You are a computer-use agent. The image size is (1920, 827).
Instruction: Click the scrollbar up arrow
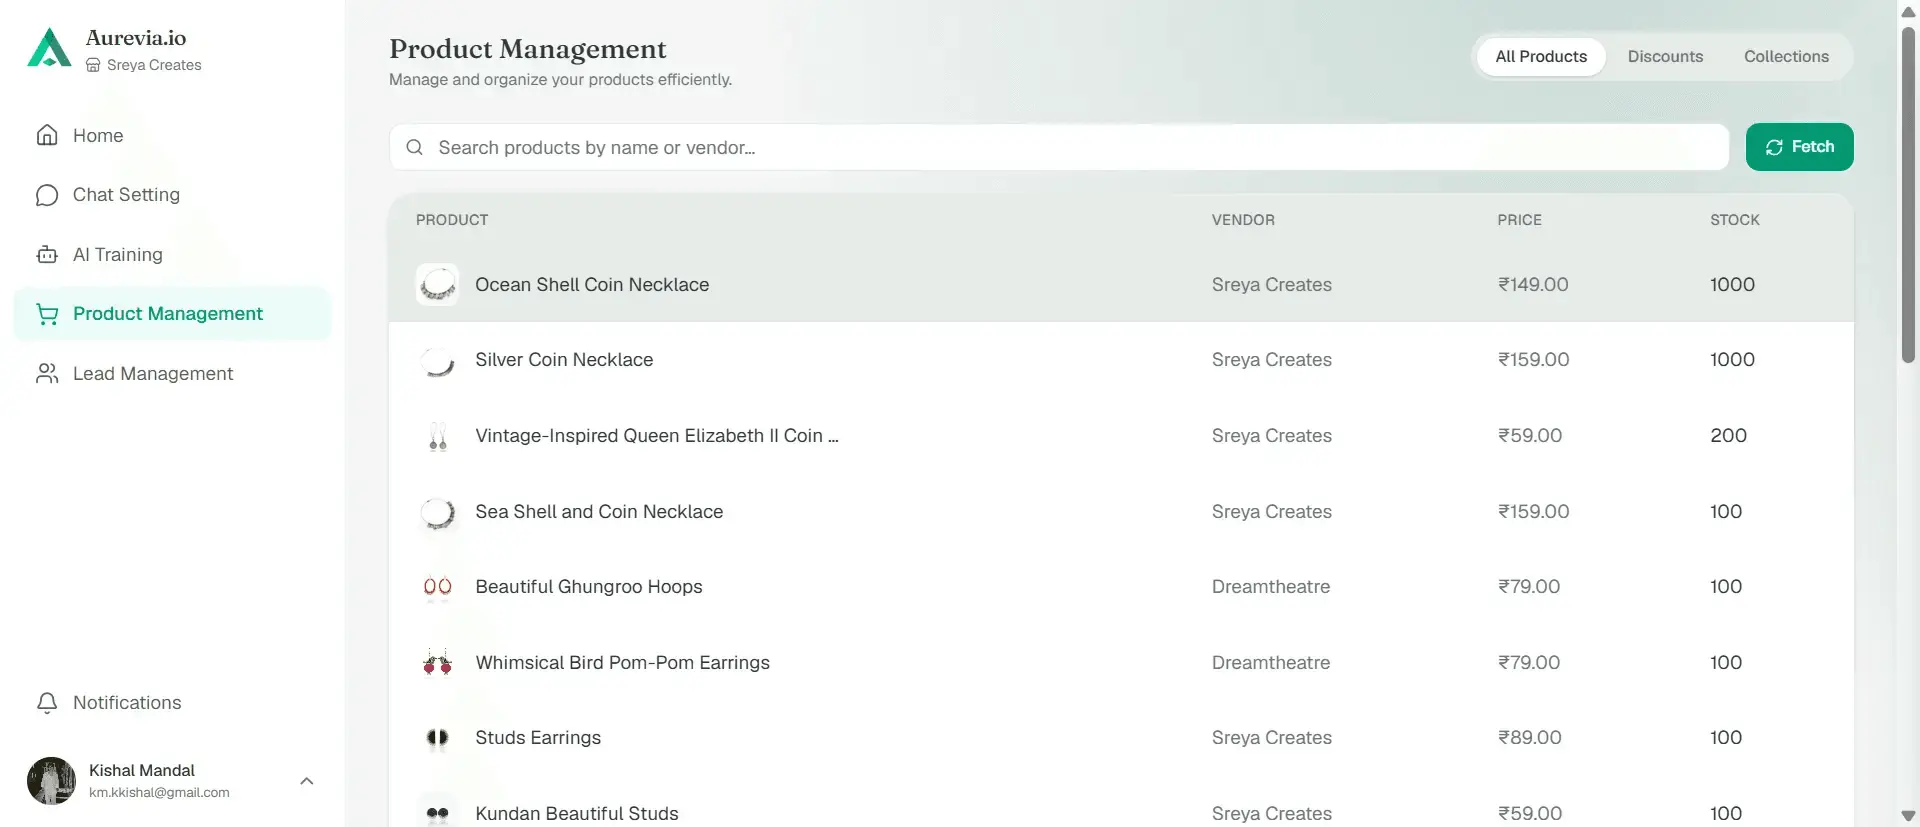pos(1908,12)
